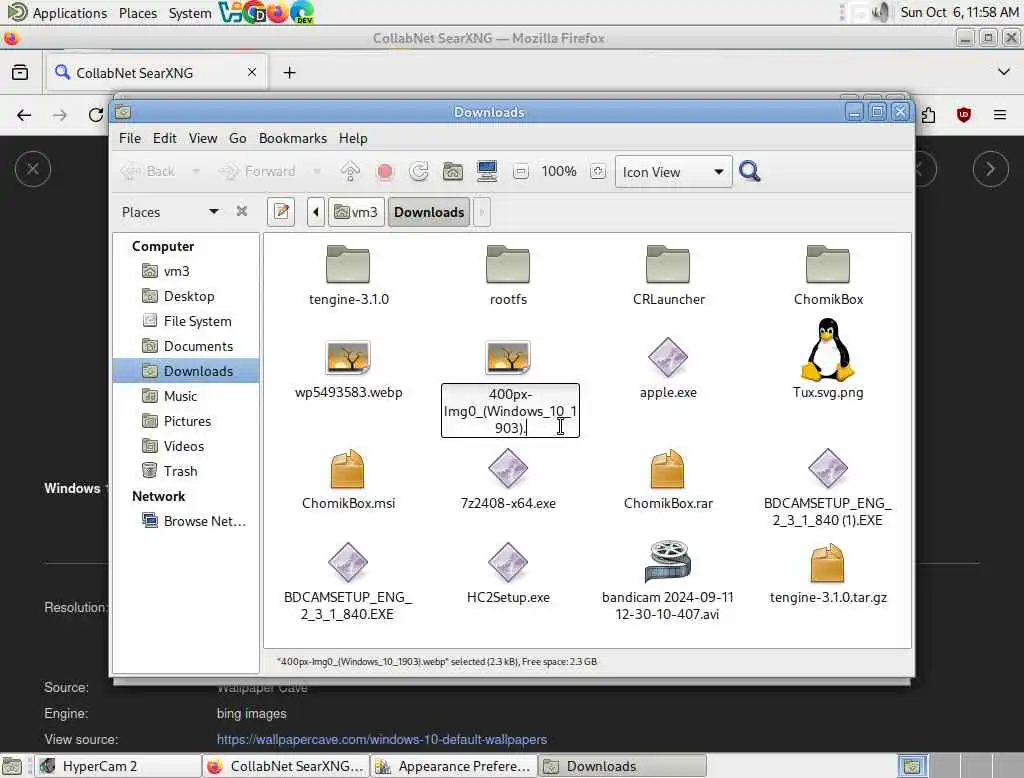Screen dimensions: 1024x778
Task: Go to parent folder with Up arrow
Action: (x=350, y=171)
